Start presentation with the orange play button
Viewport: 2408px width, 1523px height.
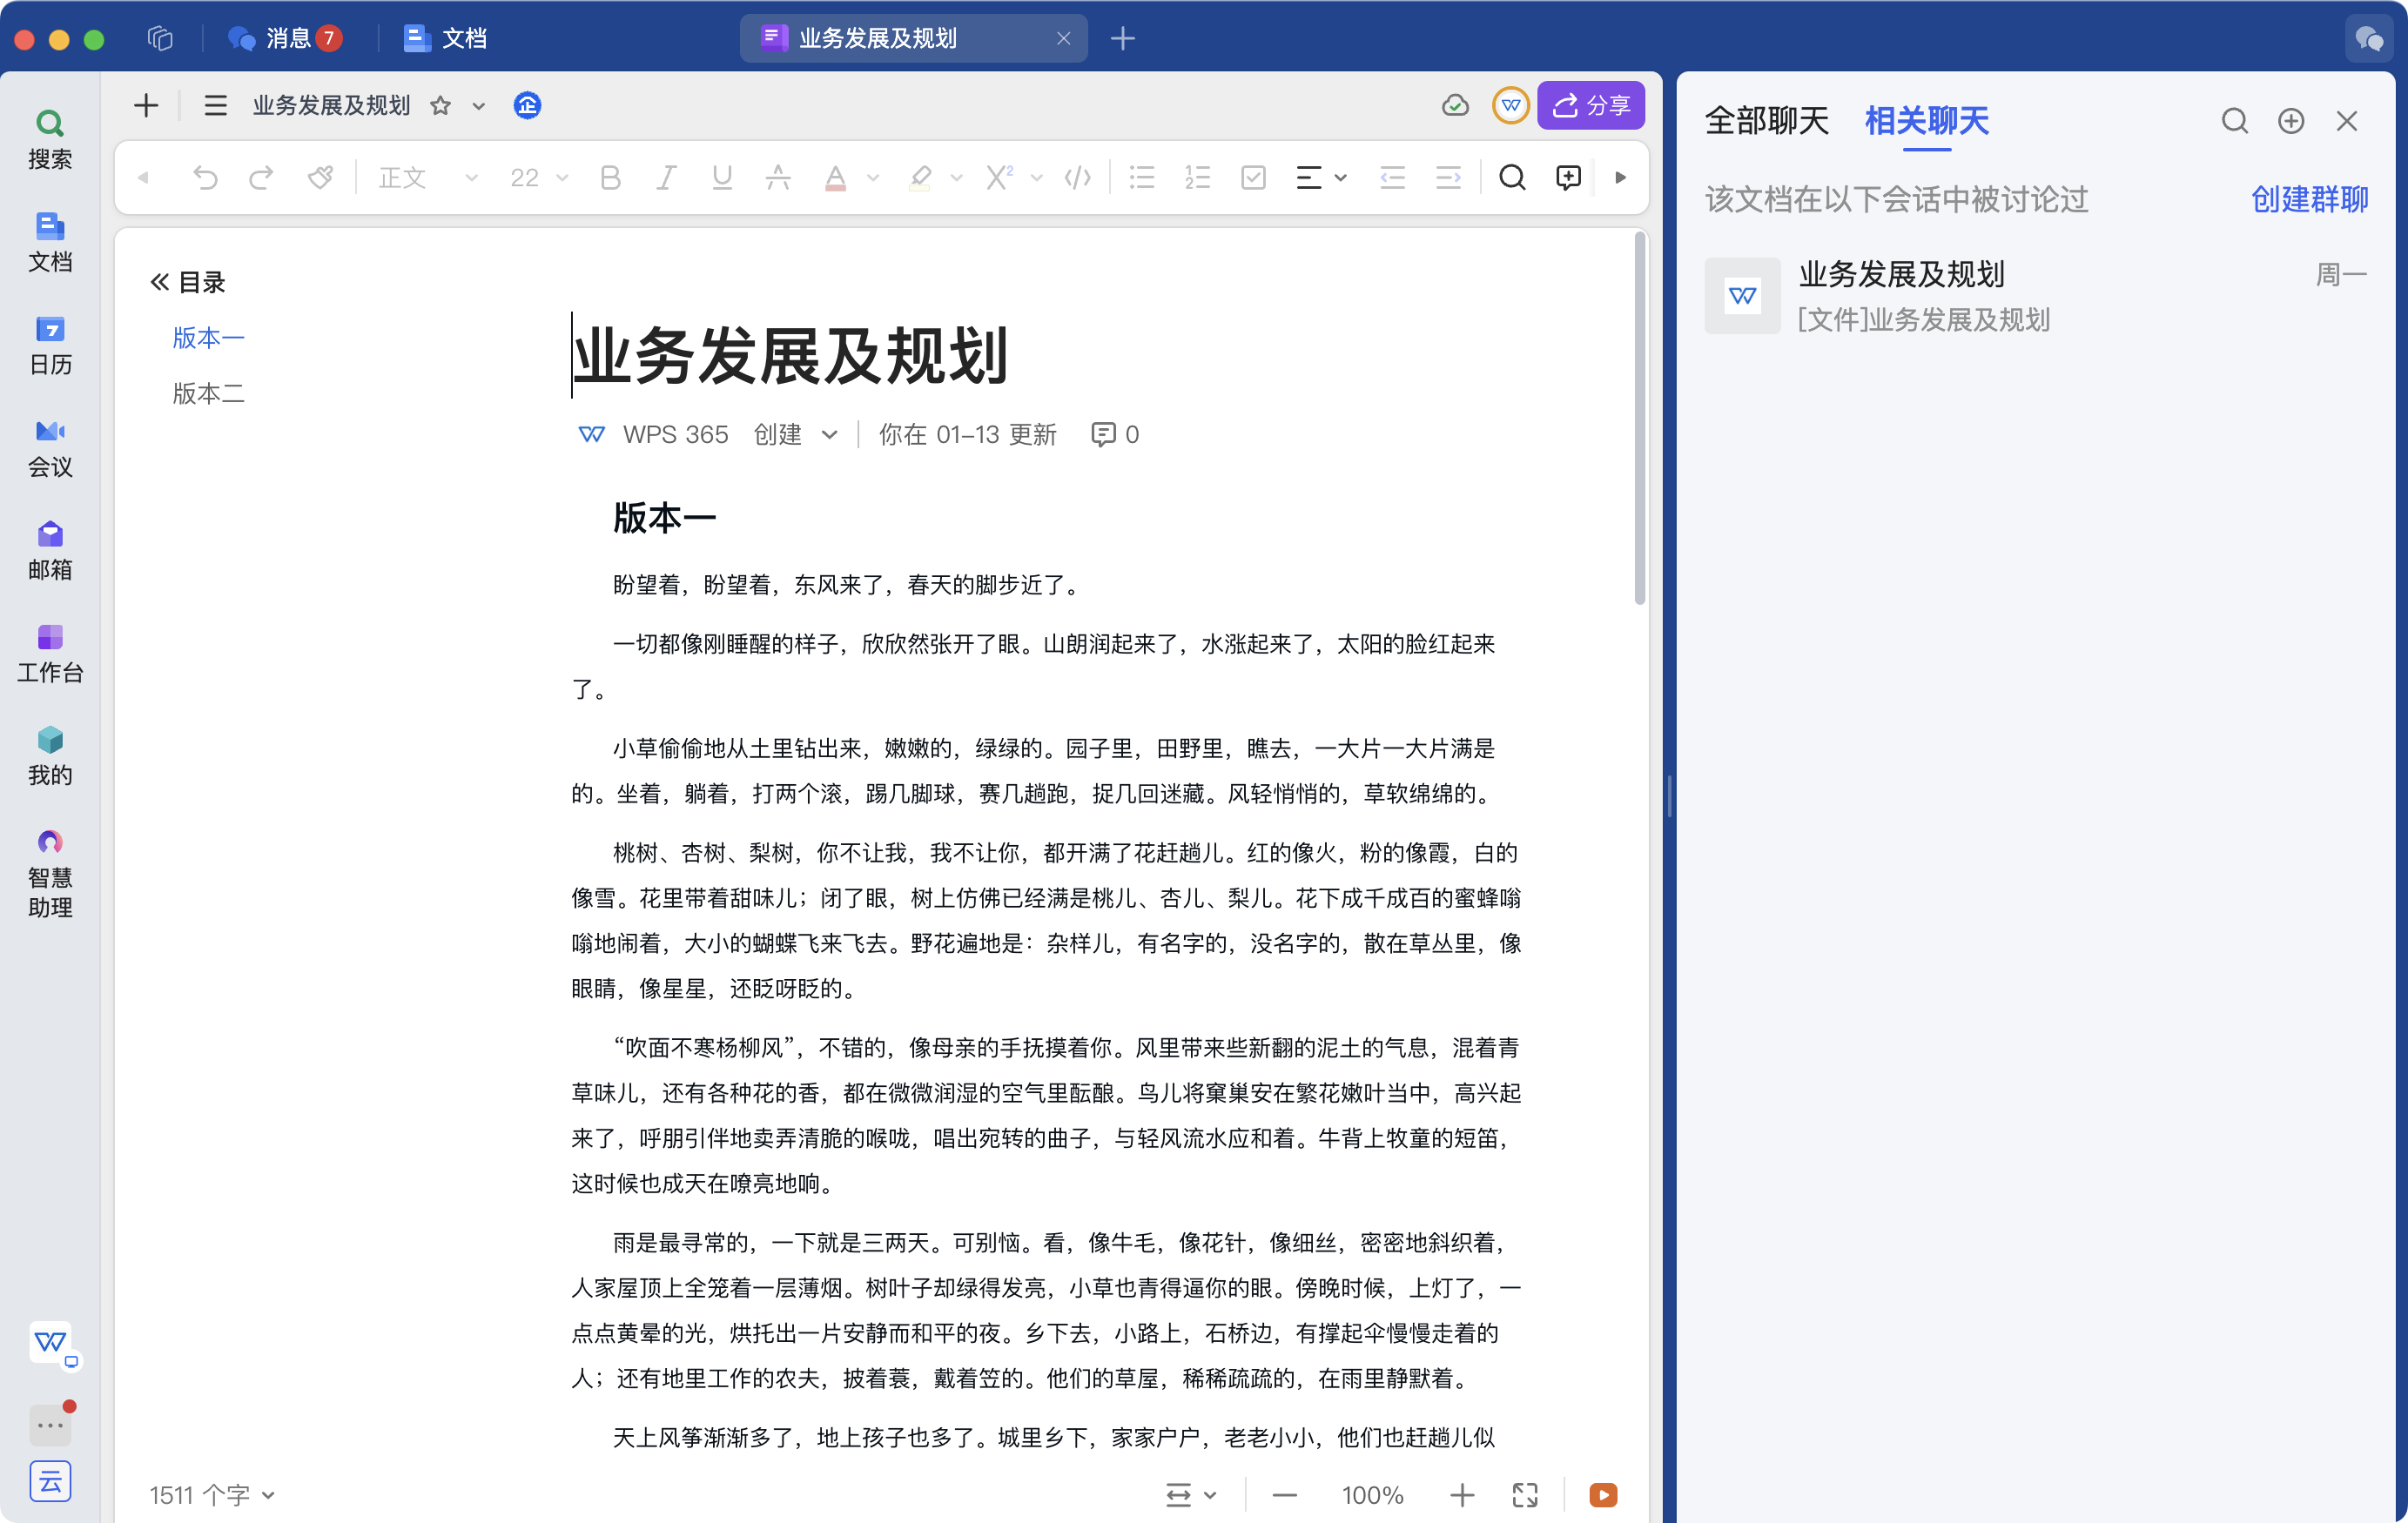(x=1603, y=1495)
